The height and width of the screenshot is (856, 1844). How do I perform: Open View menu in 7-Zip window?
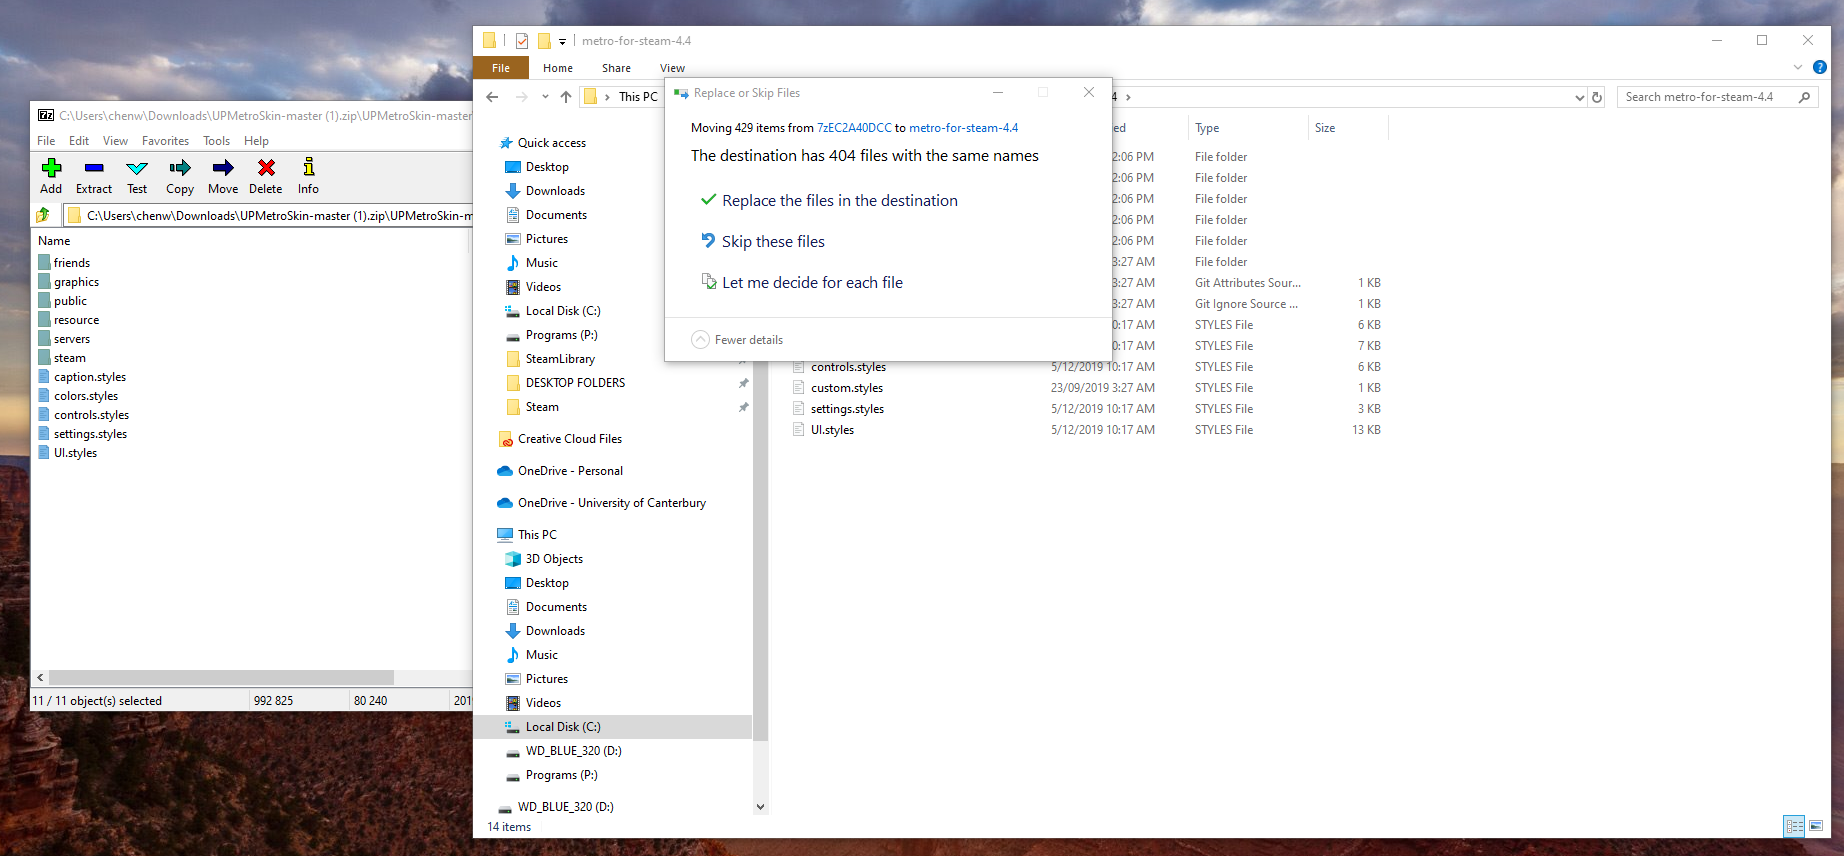tap(116, 141)
